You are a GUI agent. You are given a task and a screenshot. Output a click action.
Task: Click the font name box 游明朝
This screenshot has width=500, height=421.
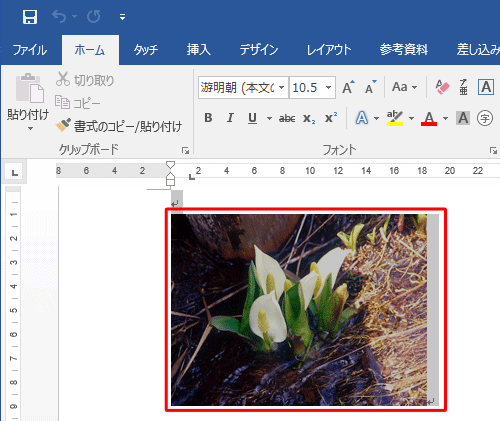(237, 88)
